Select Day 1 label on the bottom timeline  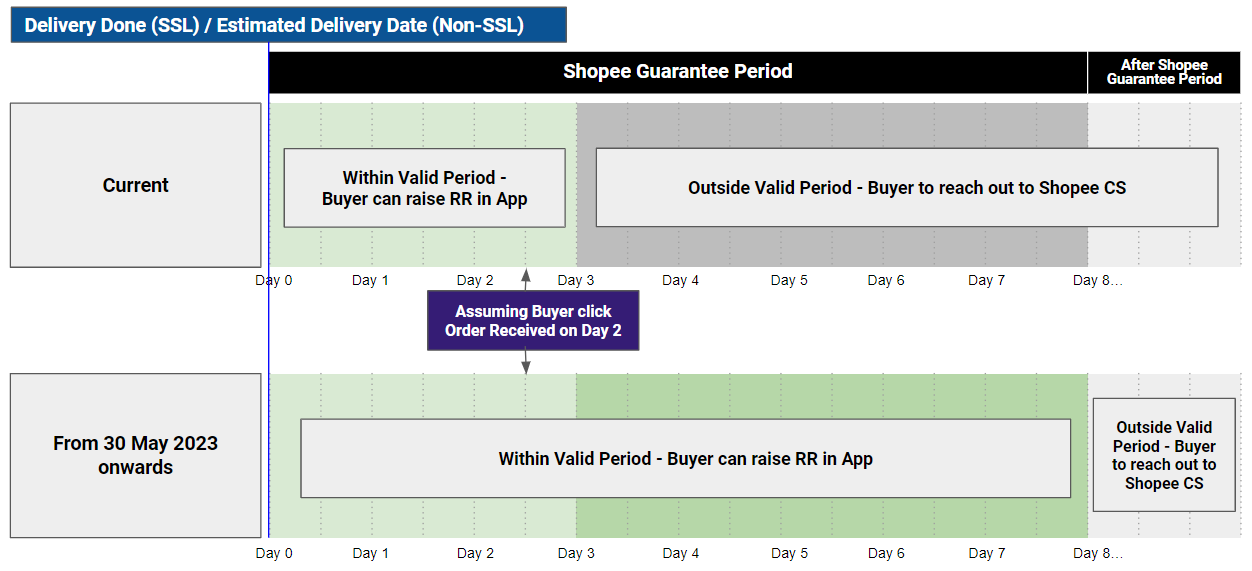pyautogui.click(x=370, y=553)
